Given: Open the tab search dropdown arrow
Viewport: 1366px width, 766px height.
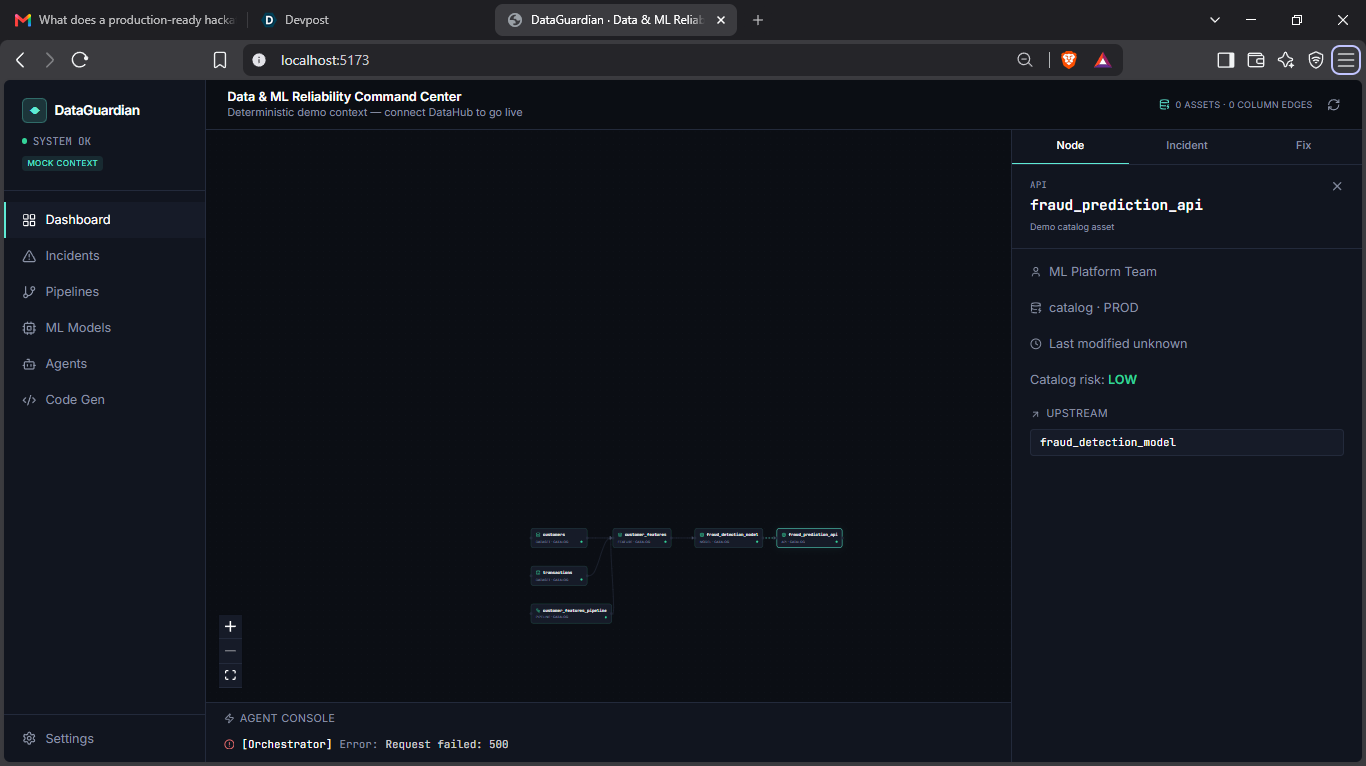Looking at the screenshot, I should pos(1215,20).
